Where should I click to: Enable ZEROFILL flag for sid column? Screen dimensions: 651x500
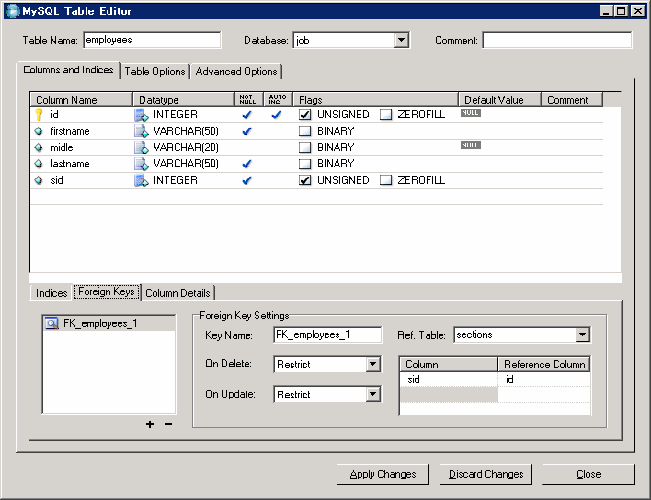click(386, 181)
